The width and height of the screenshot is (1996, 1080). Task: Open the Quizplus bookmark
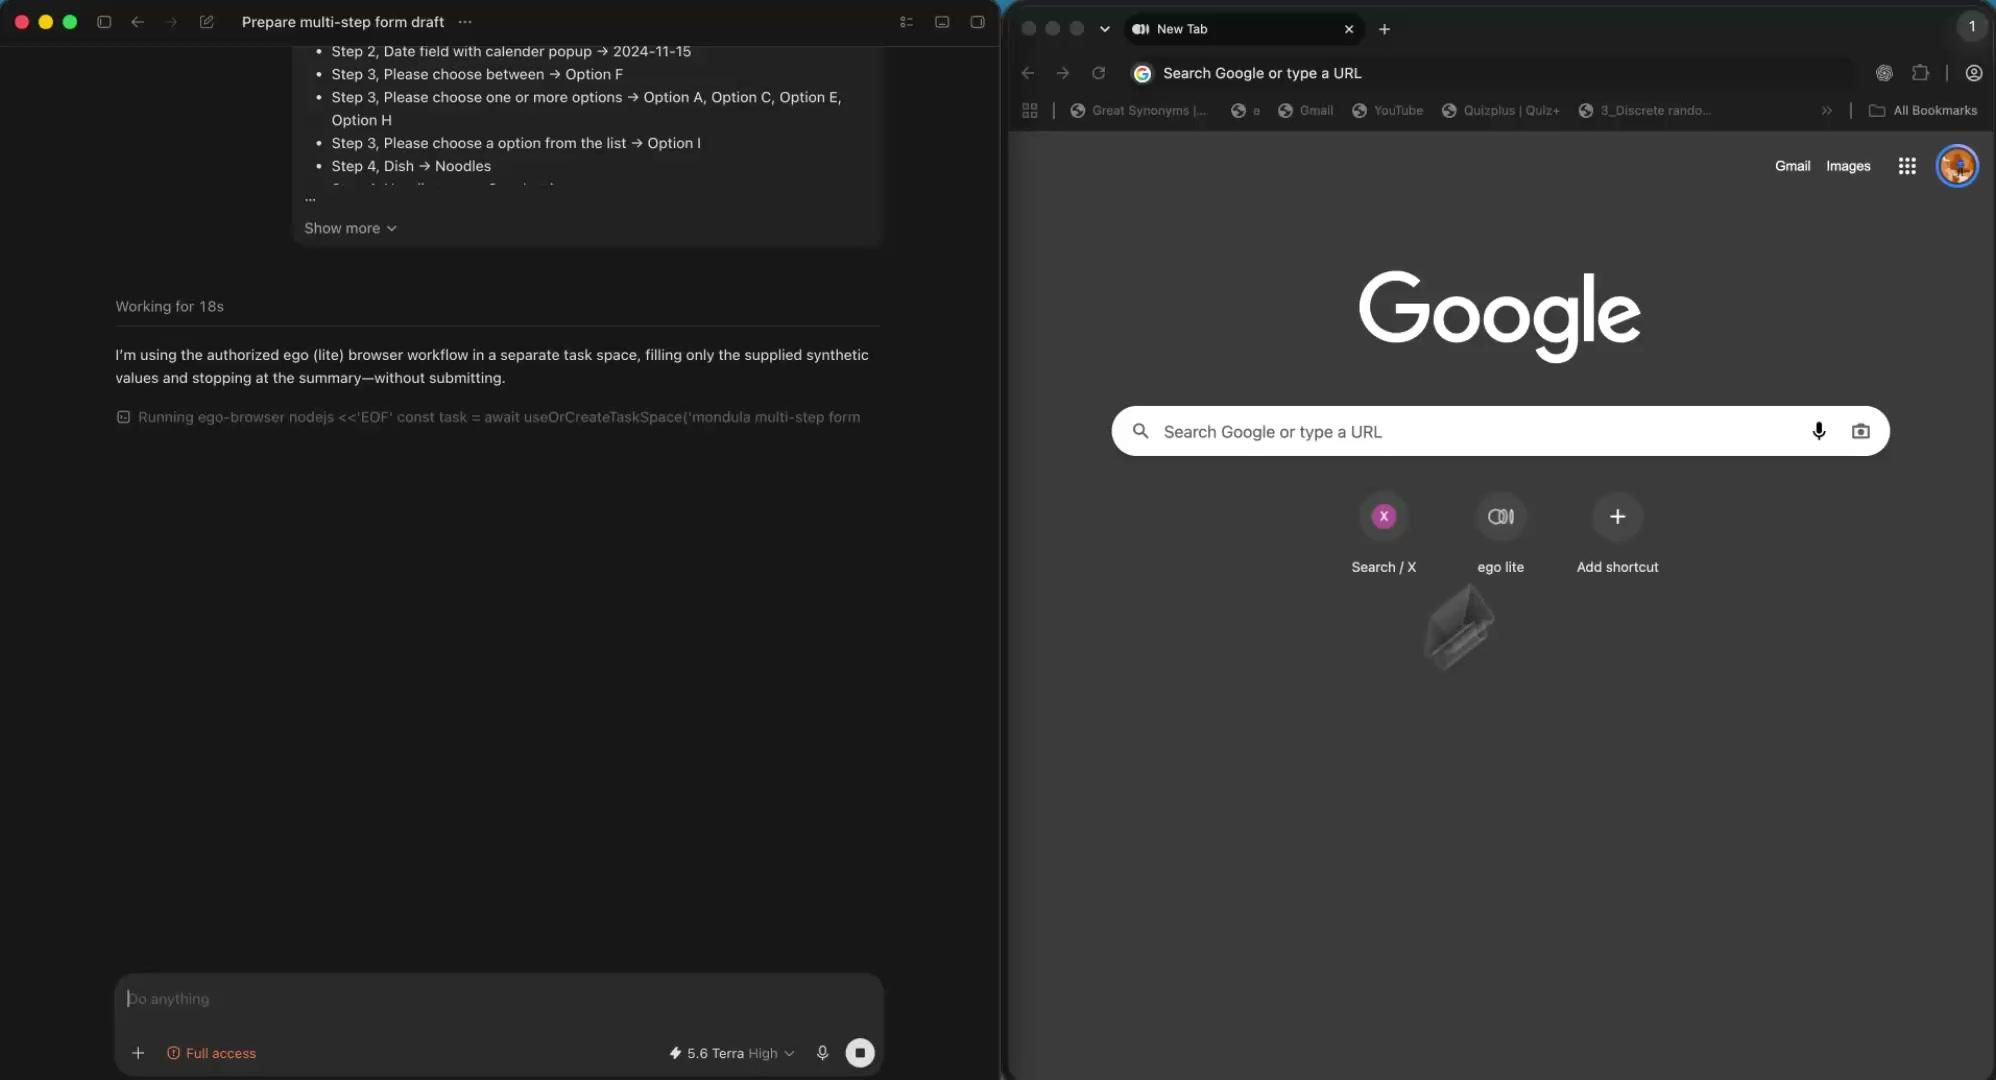[x=1501, y=111]
